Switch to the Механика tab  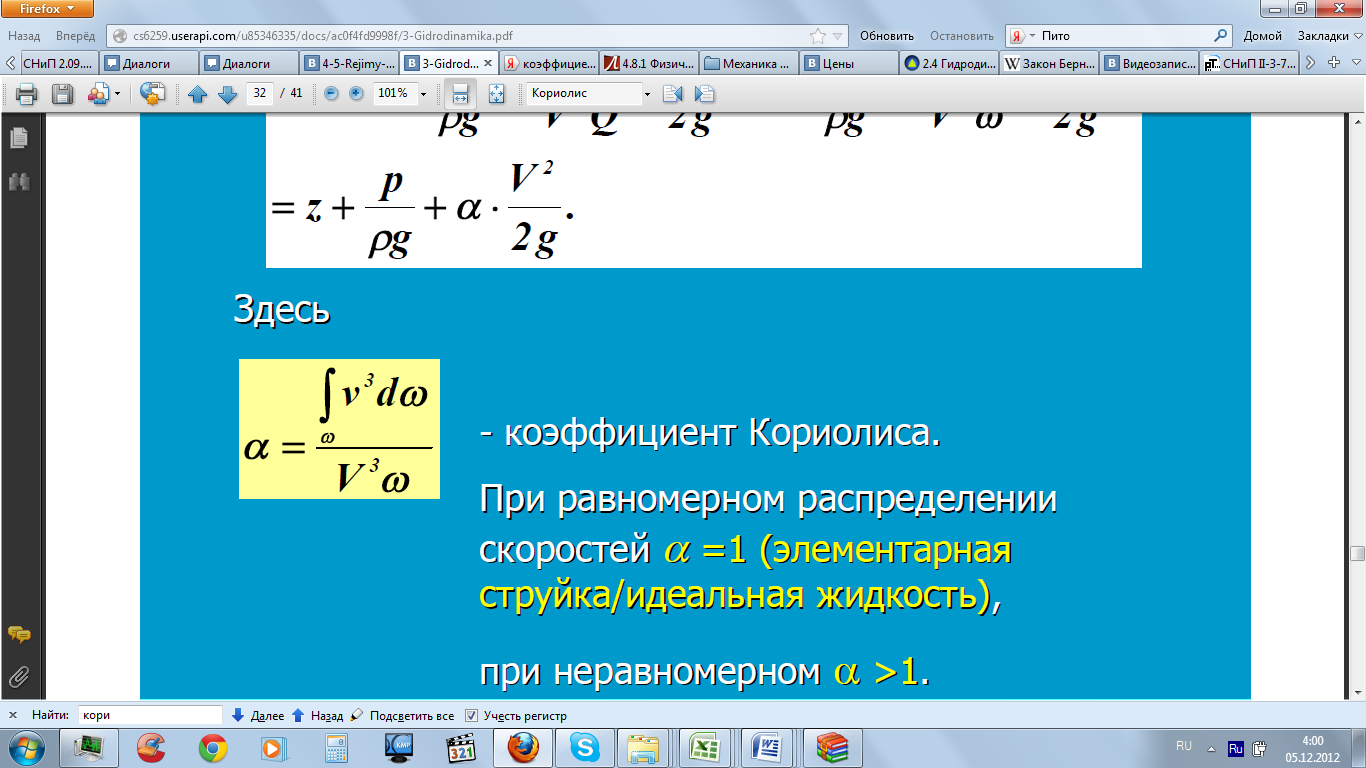click(x=749, y=63)
